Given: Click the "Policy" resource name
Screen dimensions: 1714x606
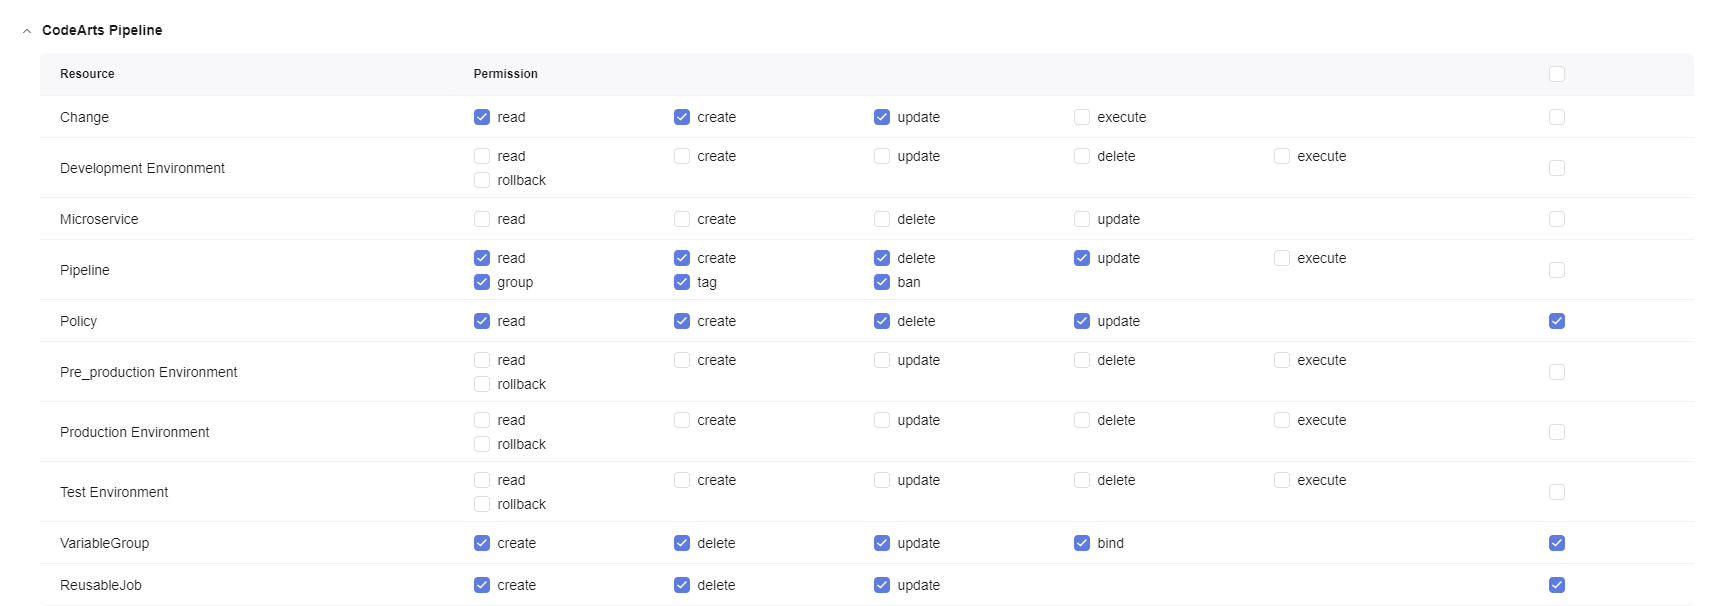Looking at the screenshot, I should tap(78, 321).
